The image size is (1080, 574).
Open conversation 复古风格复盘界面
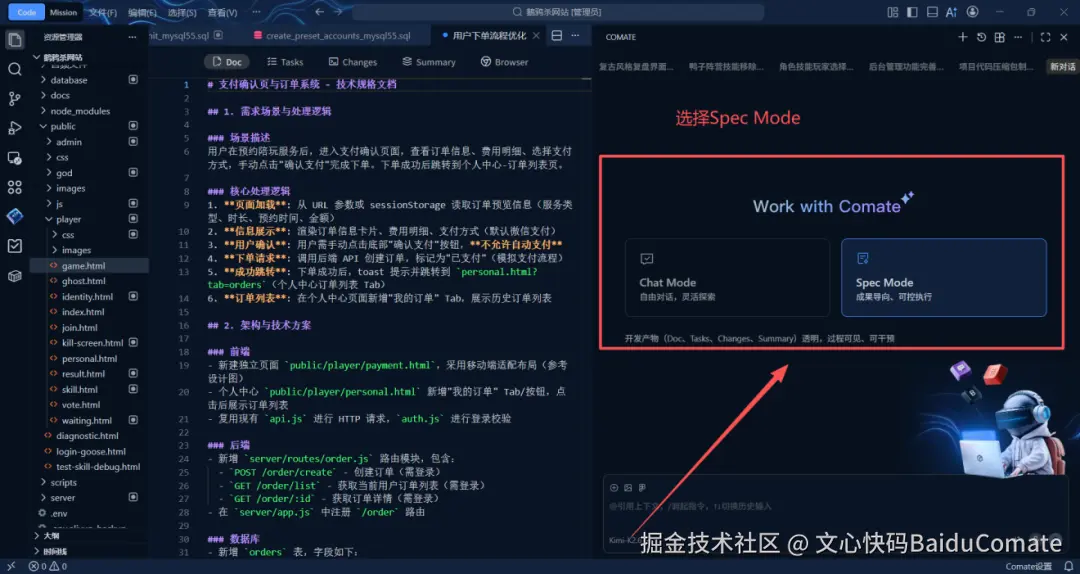coord(636,67)
